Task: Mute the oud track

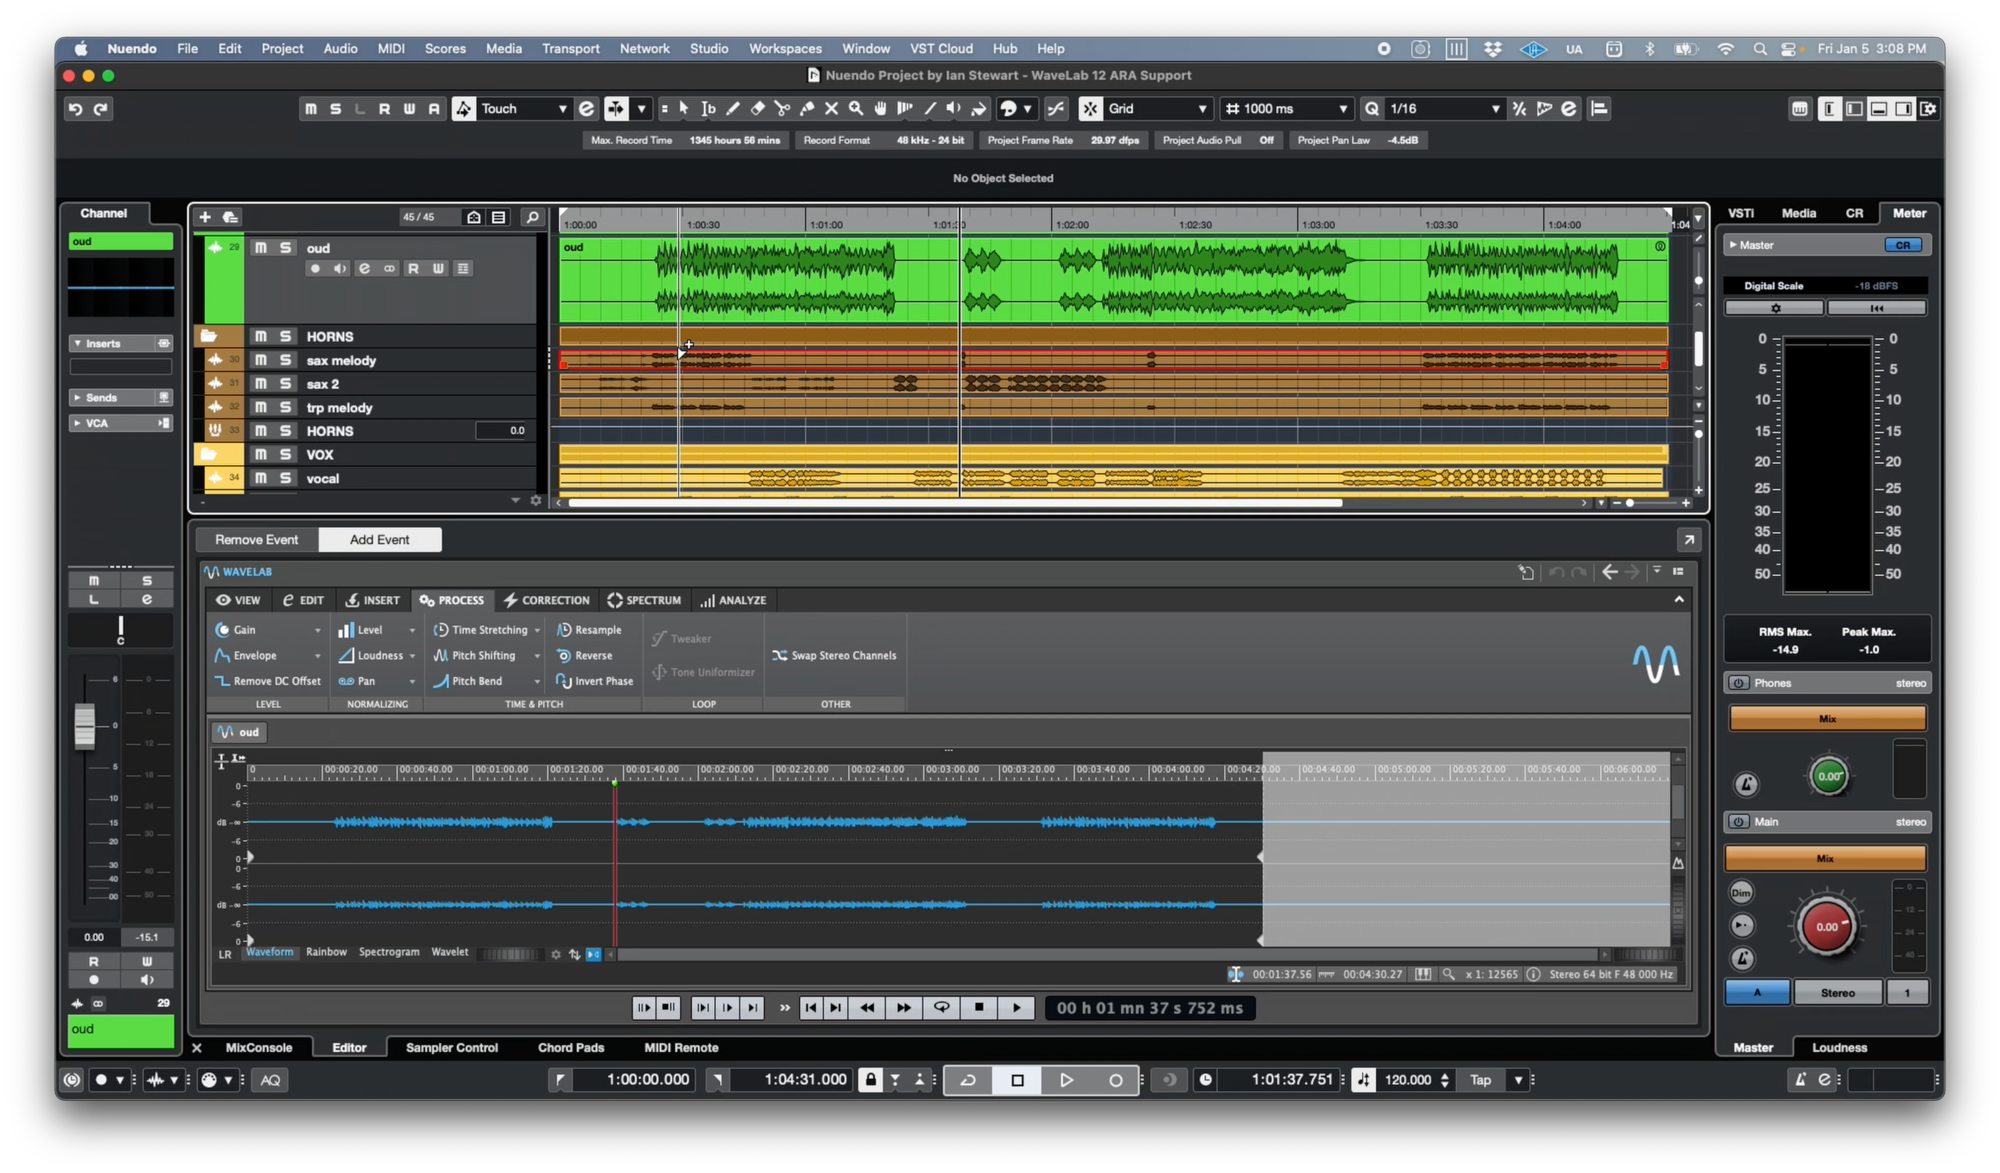Action: (x=261, y=248)
